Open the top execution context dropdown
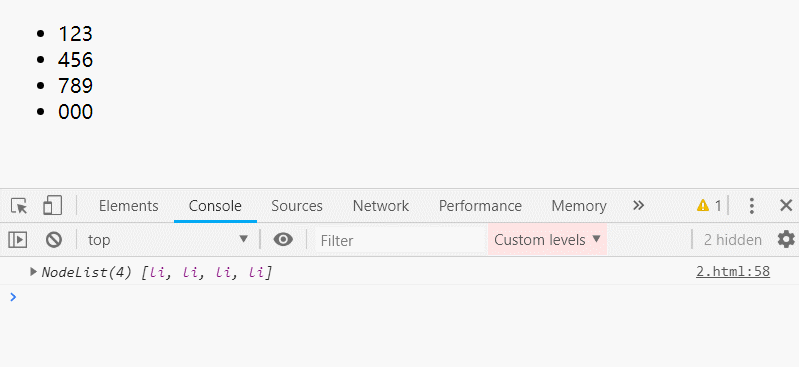Screen dimensions: 799x367 (x=168, y=240)
